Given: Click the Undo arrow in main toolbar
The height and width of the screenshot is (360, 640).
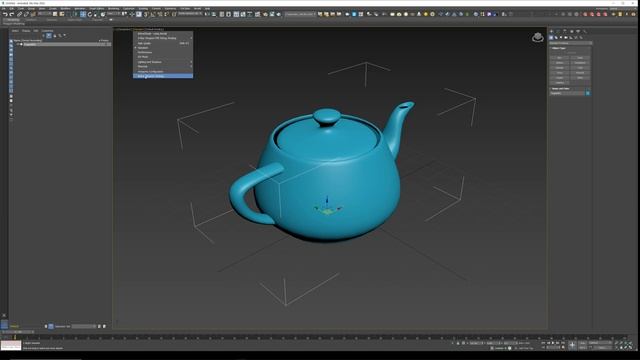Looking at the screenshot, I should 5,14.
